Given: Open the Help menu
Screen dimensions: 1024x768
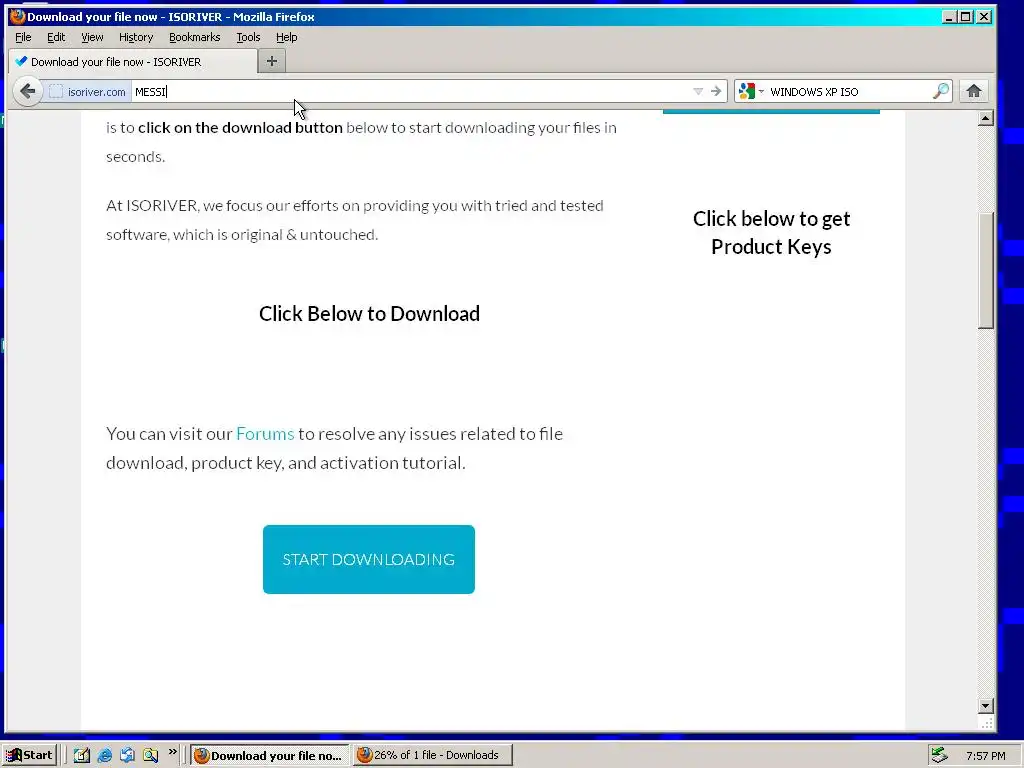Looking at the screenshot, I should pyautogui.click(x=286, y=37).
